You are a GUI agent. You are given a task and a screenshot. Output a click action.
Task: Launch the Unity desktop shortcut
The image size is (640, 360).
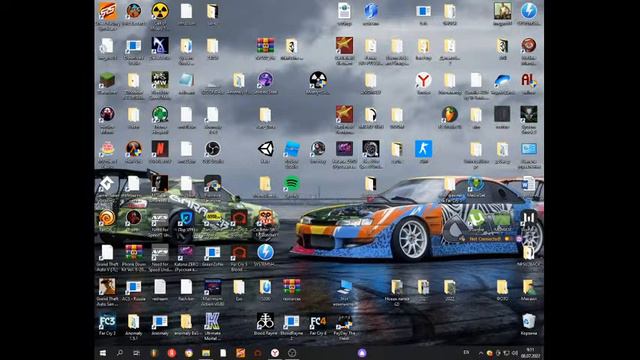[x=265, y=149]
